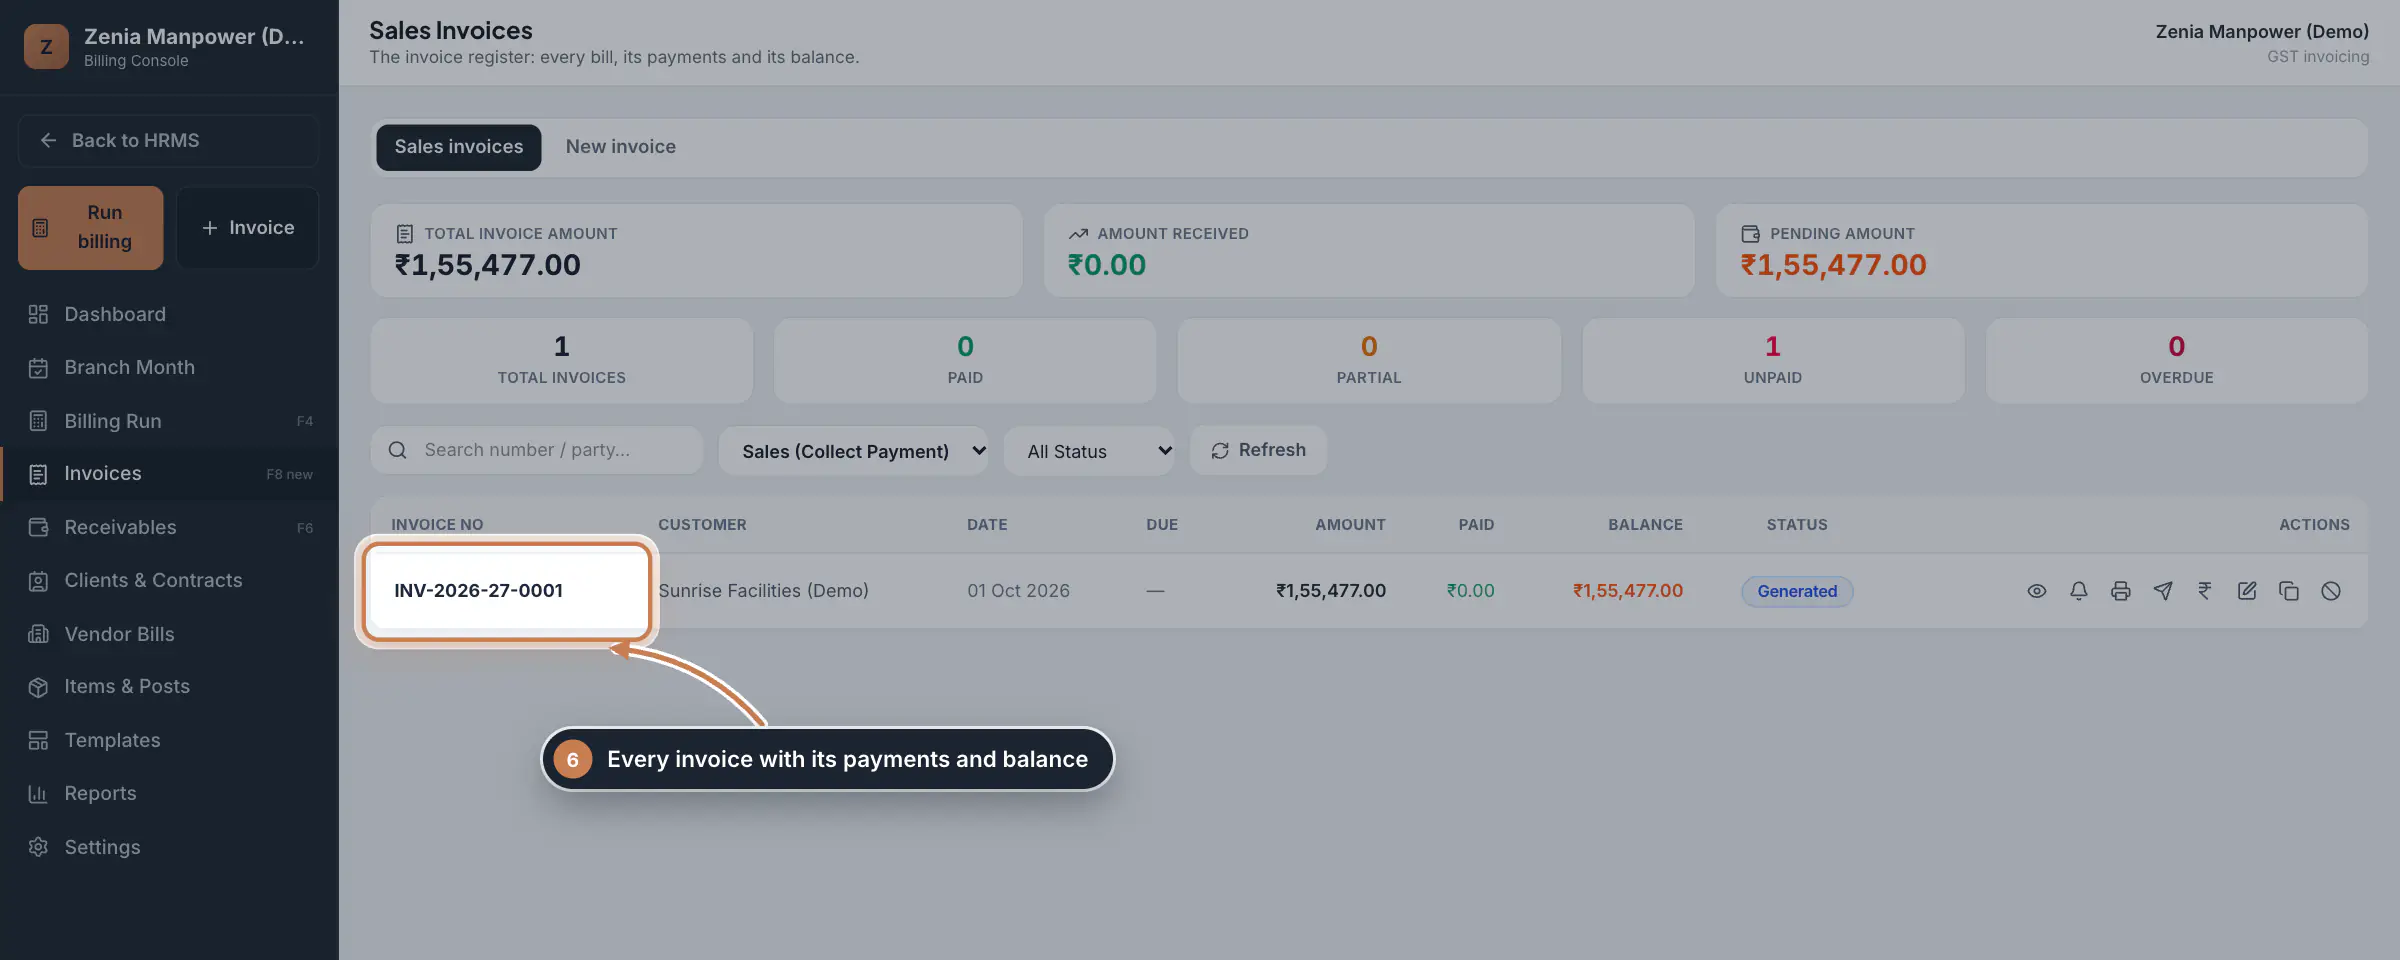This screenshot has width=2400, height=960.
Task: Open Dashboard from the sidebar
Action: 169,314
